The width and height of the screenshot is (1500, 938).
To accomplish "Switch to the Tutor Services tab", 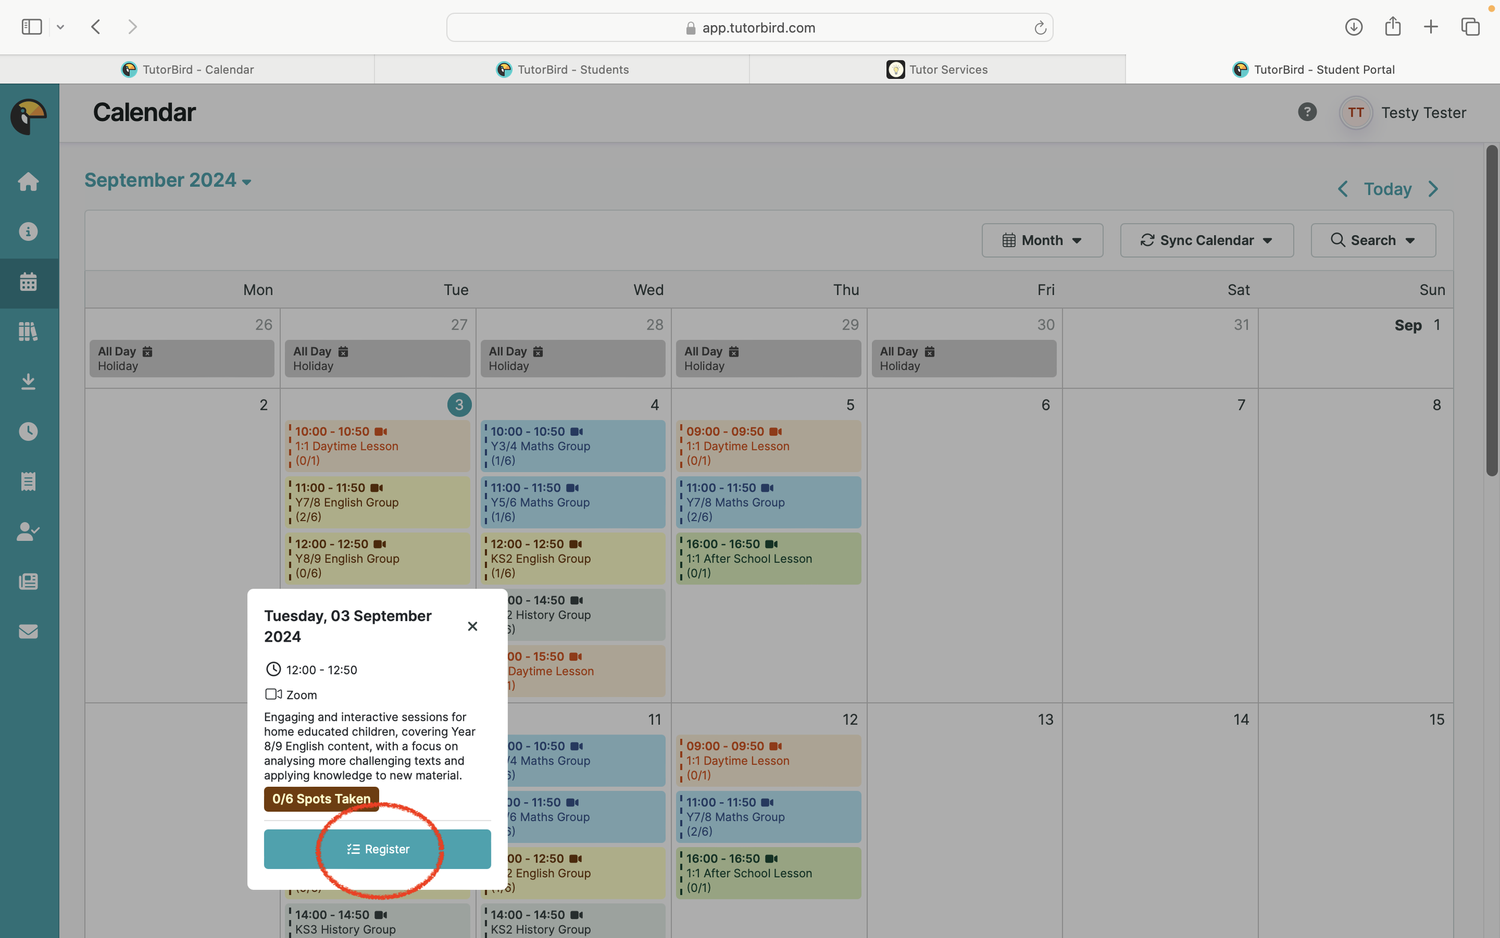I will pyautogui.click(x=937, y=69).
